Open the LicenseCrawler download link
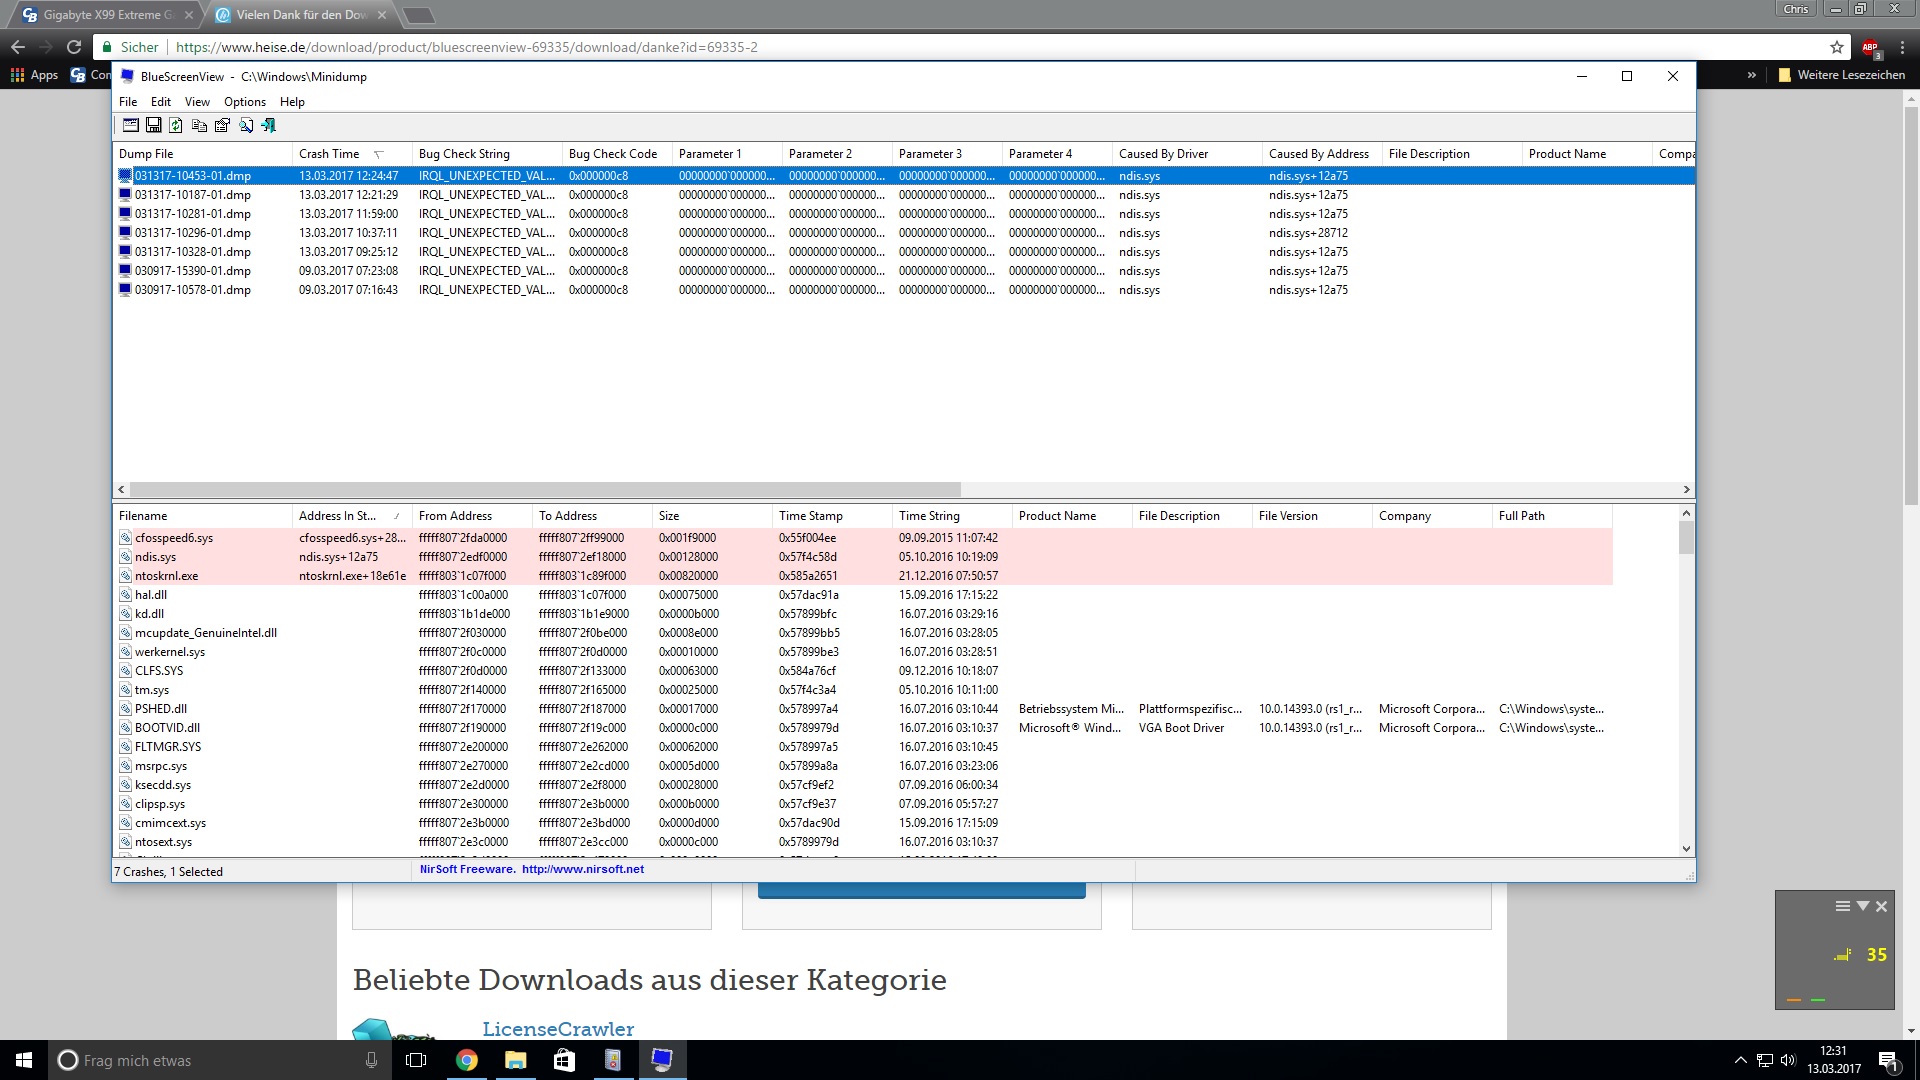 point(557,1029)
